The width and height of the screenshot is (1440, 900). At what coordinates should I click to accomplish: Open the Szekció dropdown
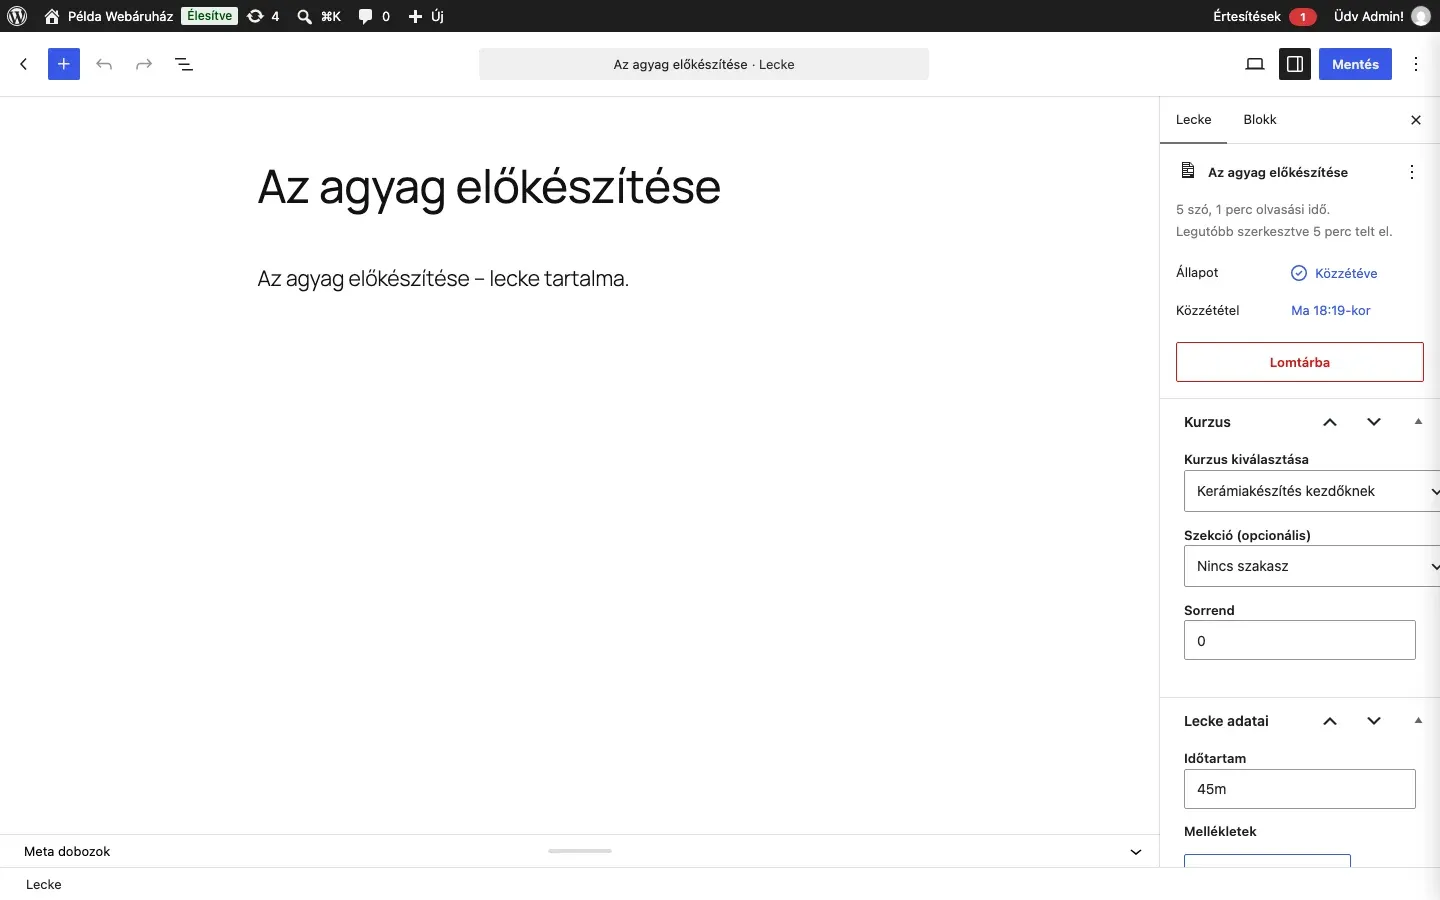1312,566
